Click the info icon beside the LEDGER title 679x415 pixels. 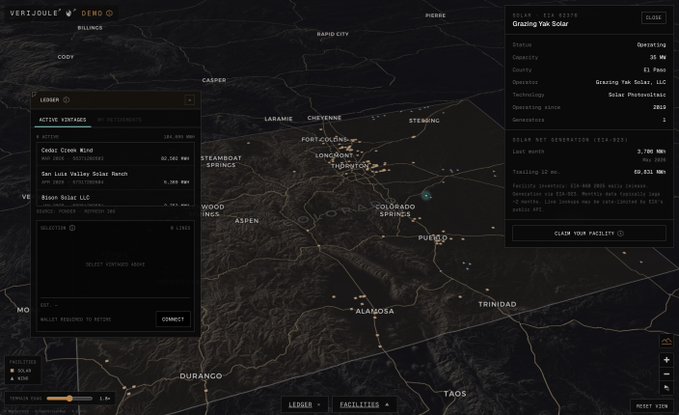click(x=66, y=100)
